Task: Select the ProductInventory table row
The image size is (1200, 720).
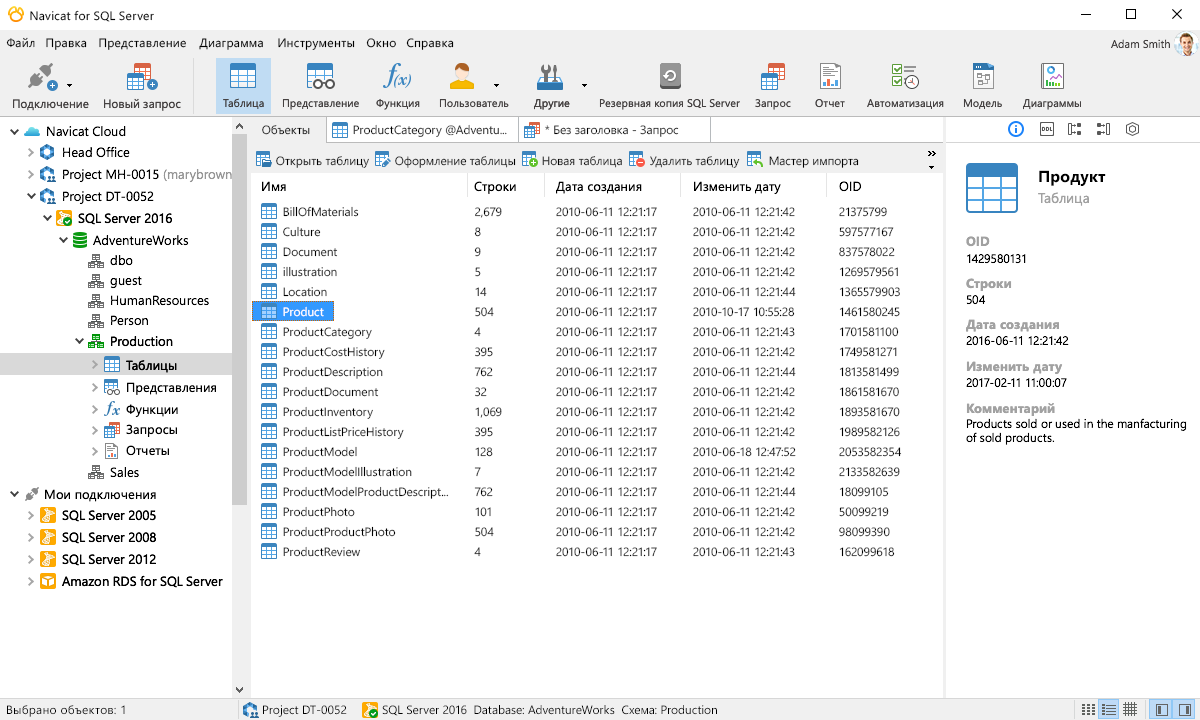Action: click(x=596, y=412)
